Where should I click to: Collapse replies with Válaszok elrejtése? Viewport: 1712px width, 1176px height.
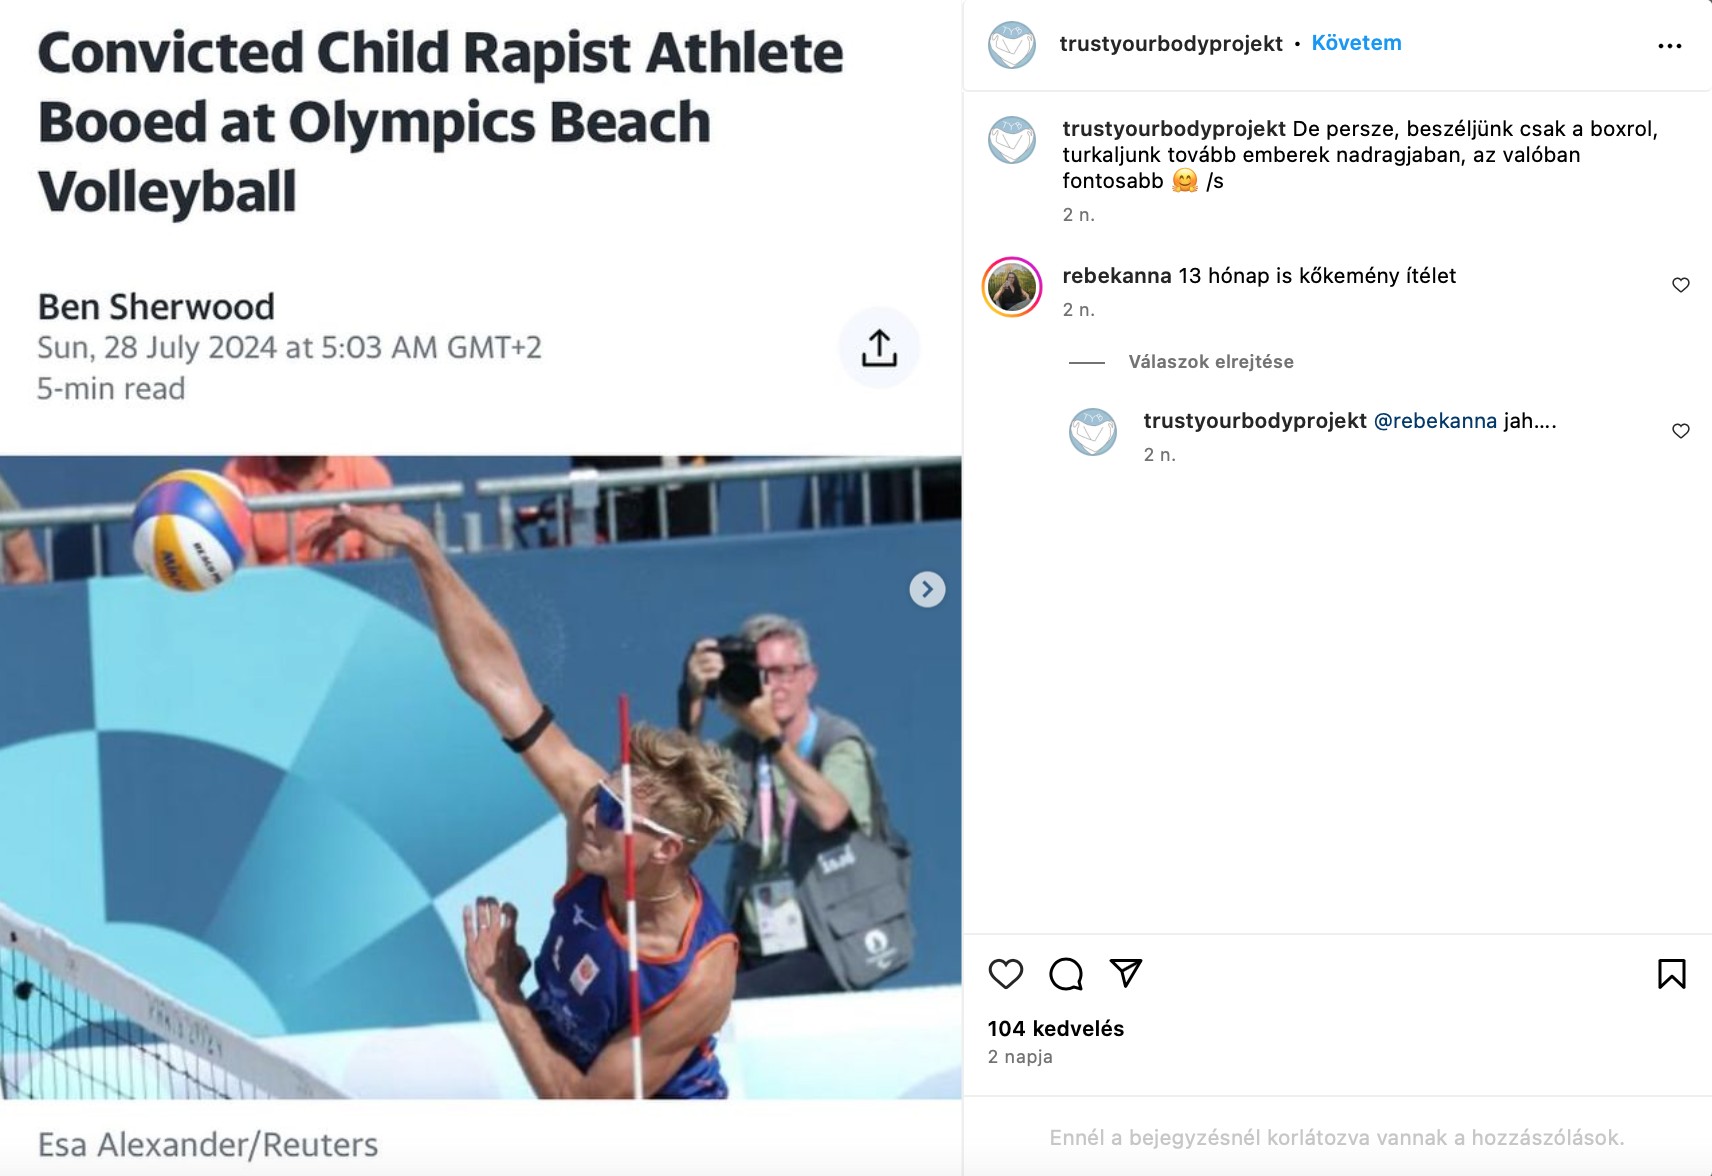coord(1210,362)
